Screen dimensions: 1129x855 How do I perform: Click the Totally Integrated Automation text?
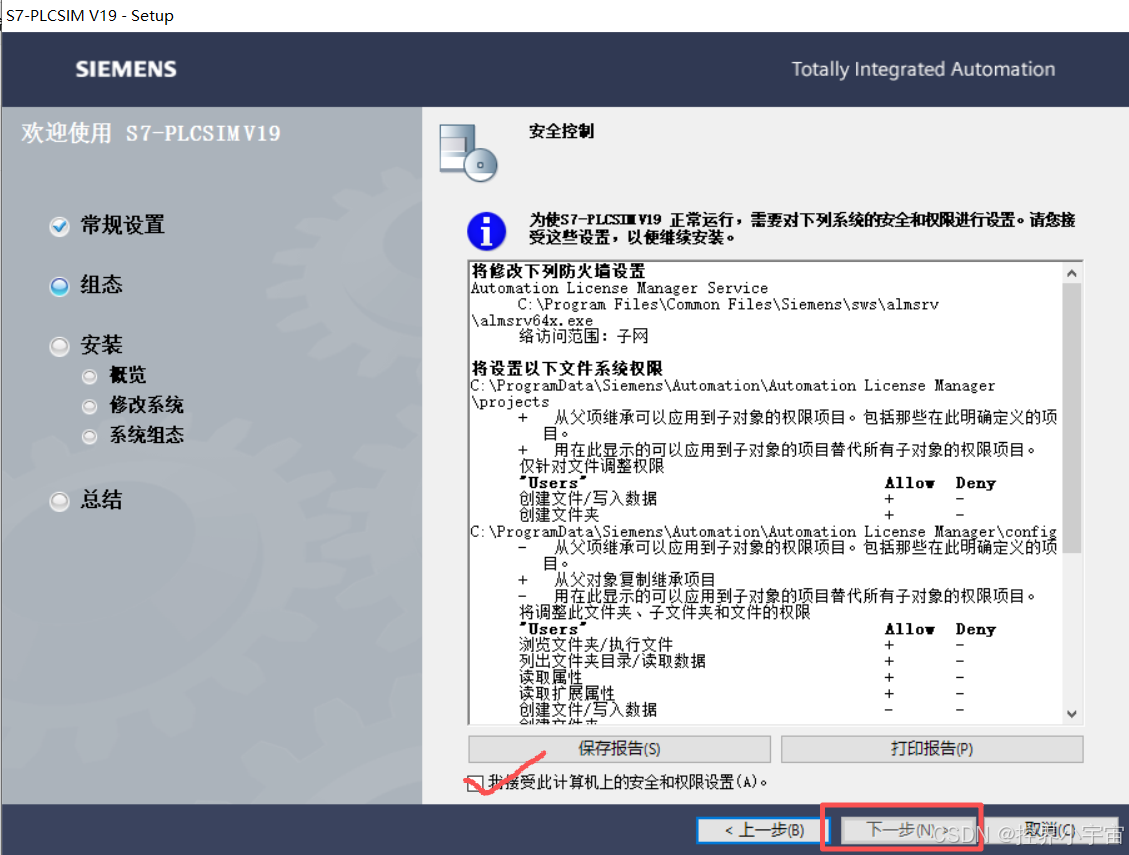pyautogui.click(x=923, y=69)
